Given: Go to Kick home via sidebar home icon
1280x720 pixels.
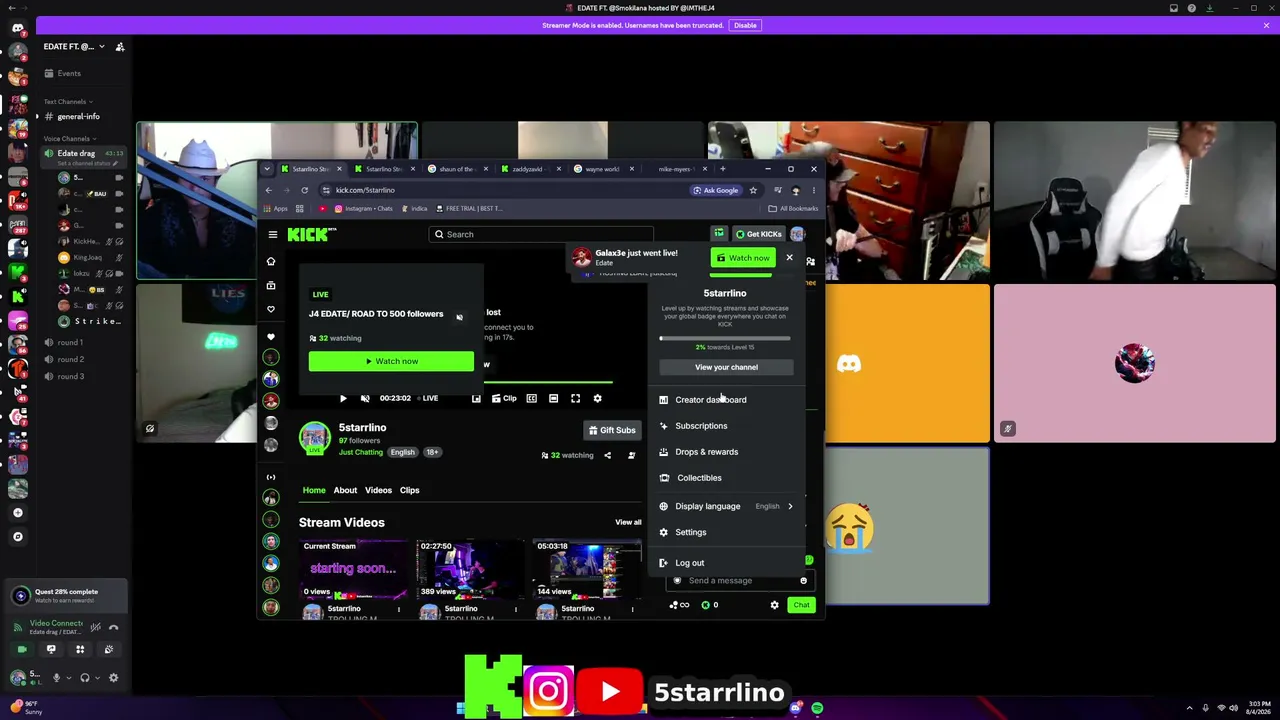Looking at the screenshot, I should pyautogui.click(x=271, y=261).
